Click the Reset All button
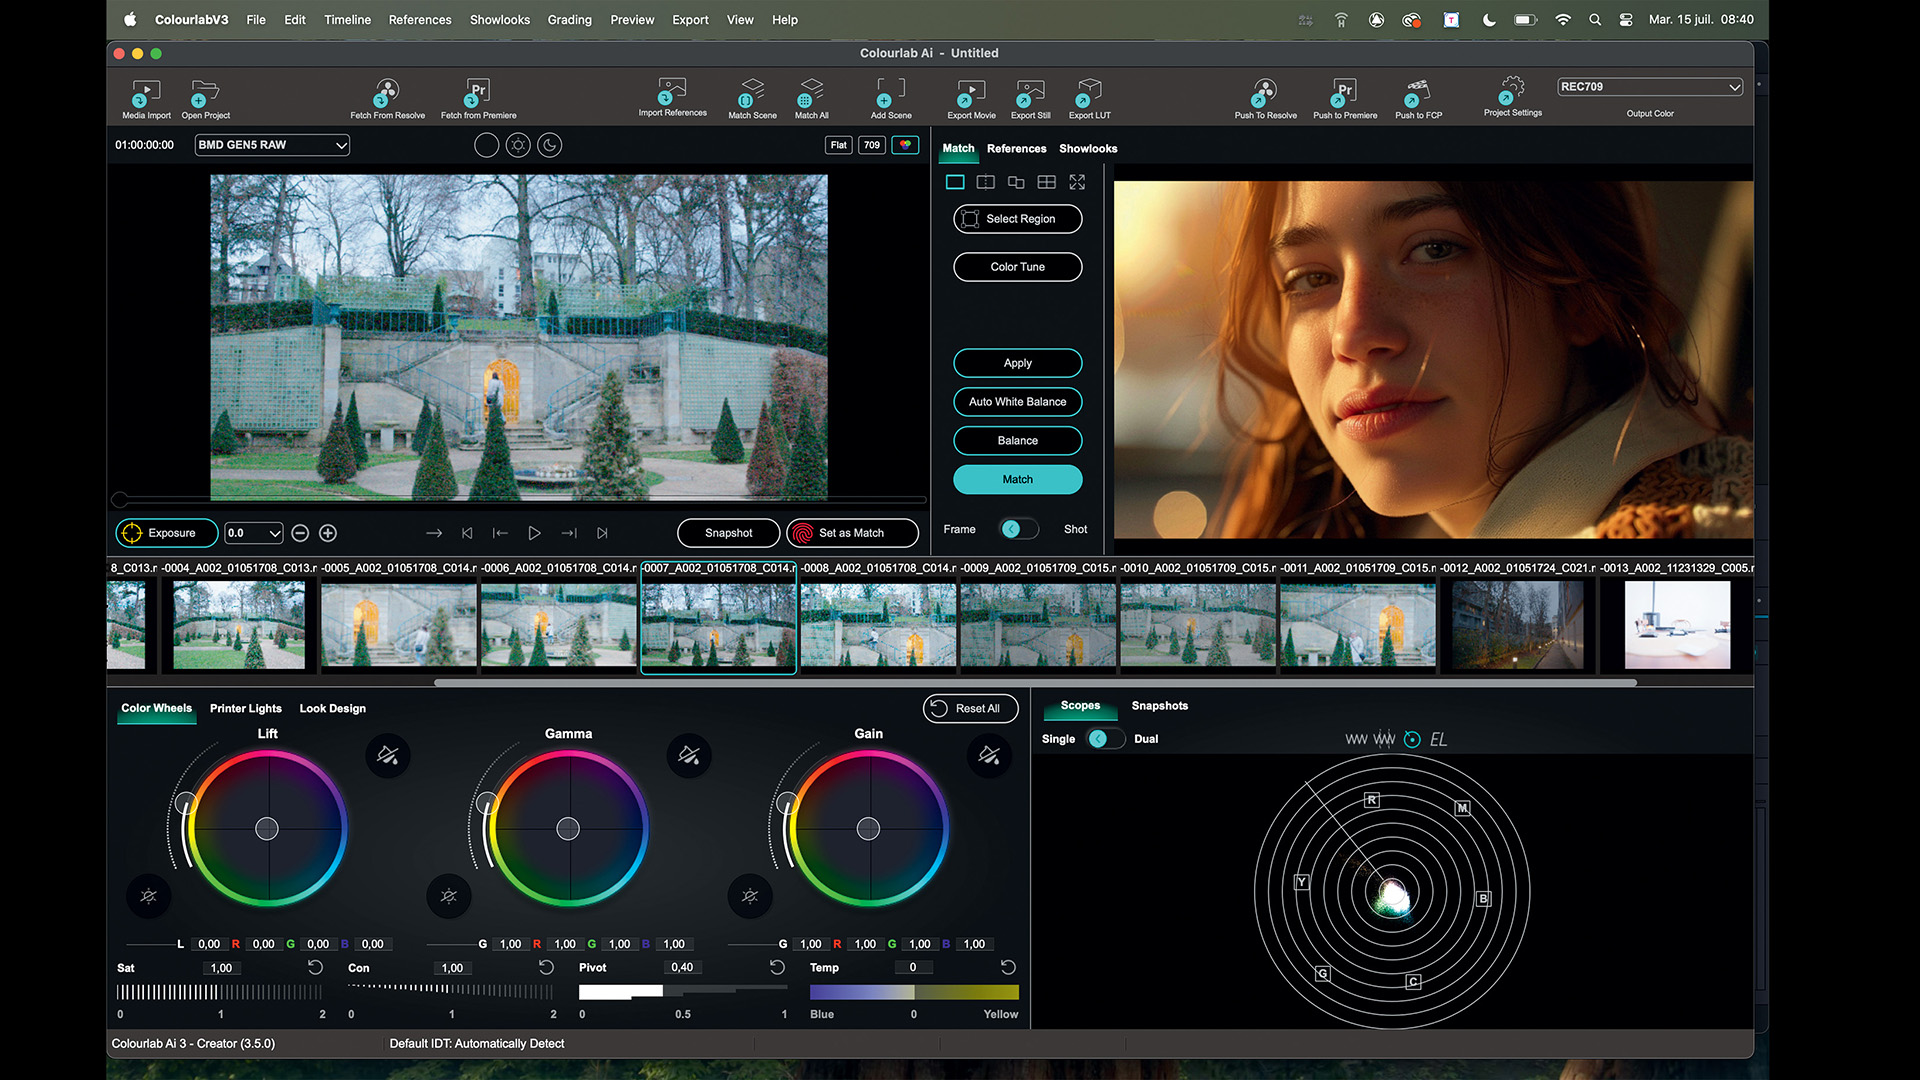1920x1080 pixels. point(969,708)
